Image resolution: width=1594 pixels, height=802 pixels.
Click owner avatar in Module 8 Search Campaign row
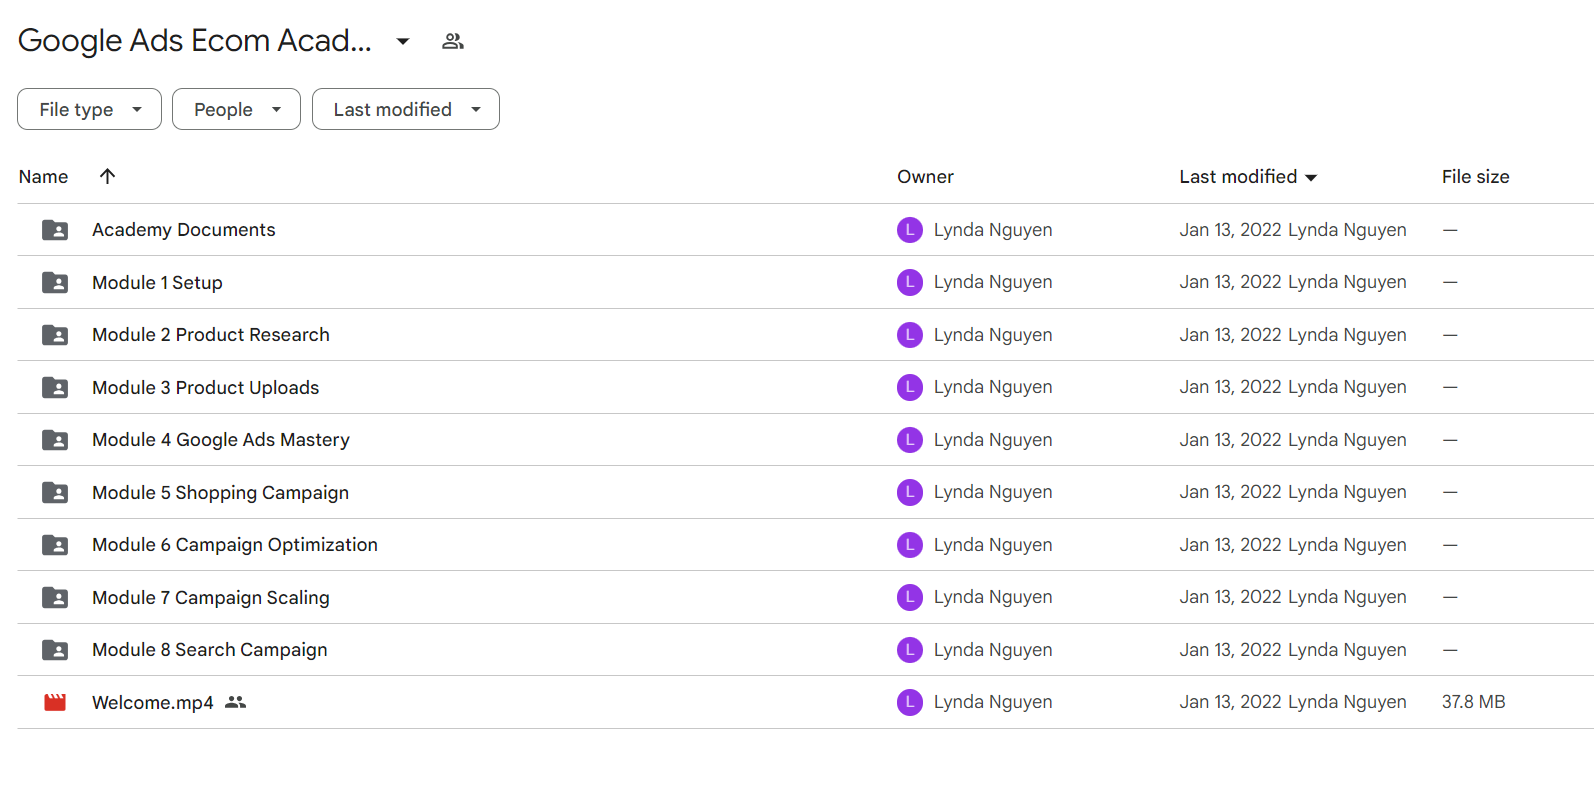[x=910, y=650]
